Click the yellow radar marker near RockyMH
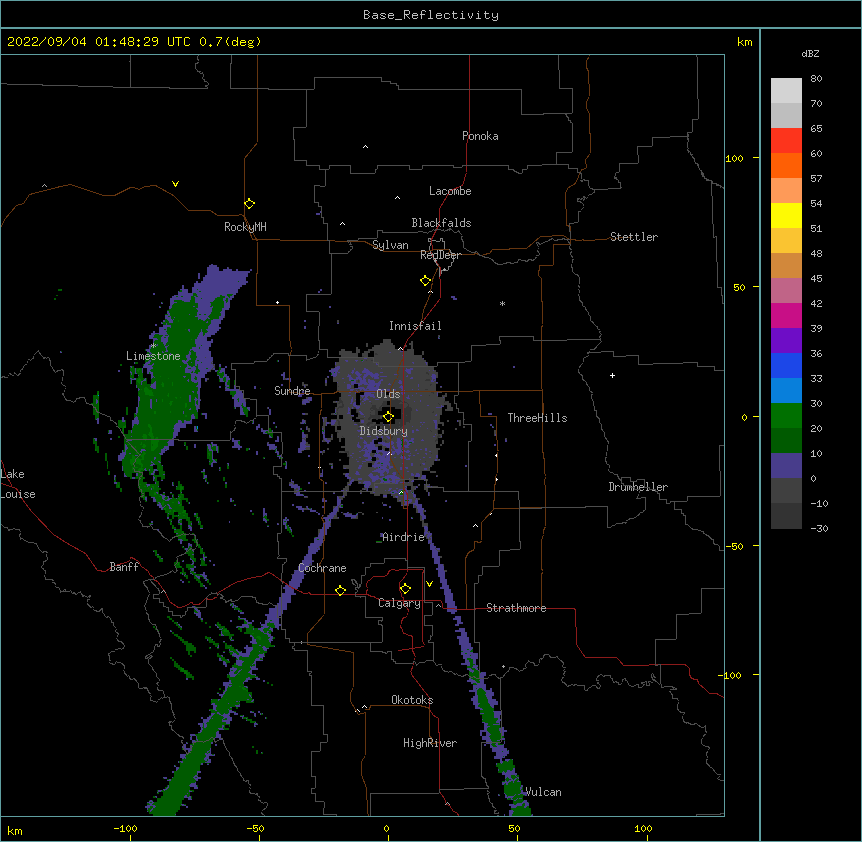Image resolution: width=862 pixels, height=842 pixels. (x=250, y=204)
